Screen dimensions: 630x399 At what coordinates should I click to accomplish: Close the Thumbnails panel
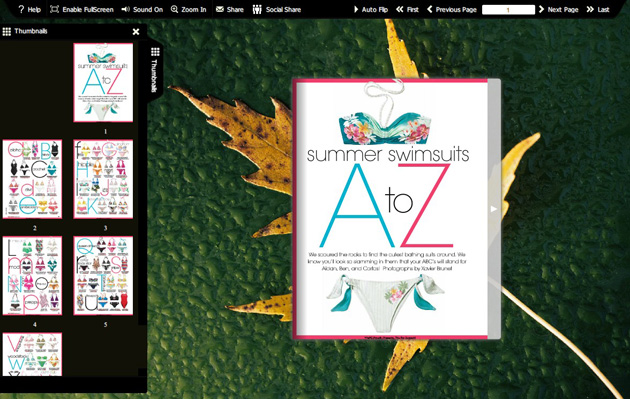click(136, 32)
